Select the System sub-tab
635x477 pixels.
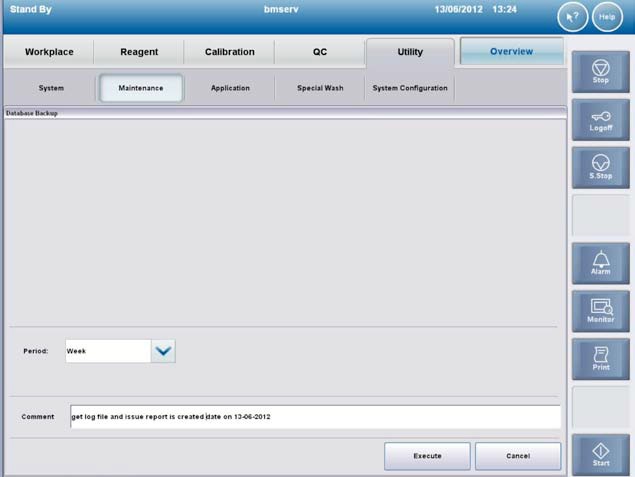[x=51, y=88]
